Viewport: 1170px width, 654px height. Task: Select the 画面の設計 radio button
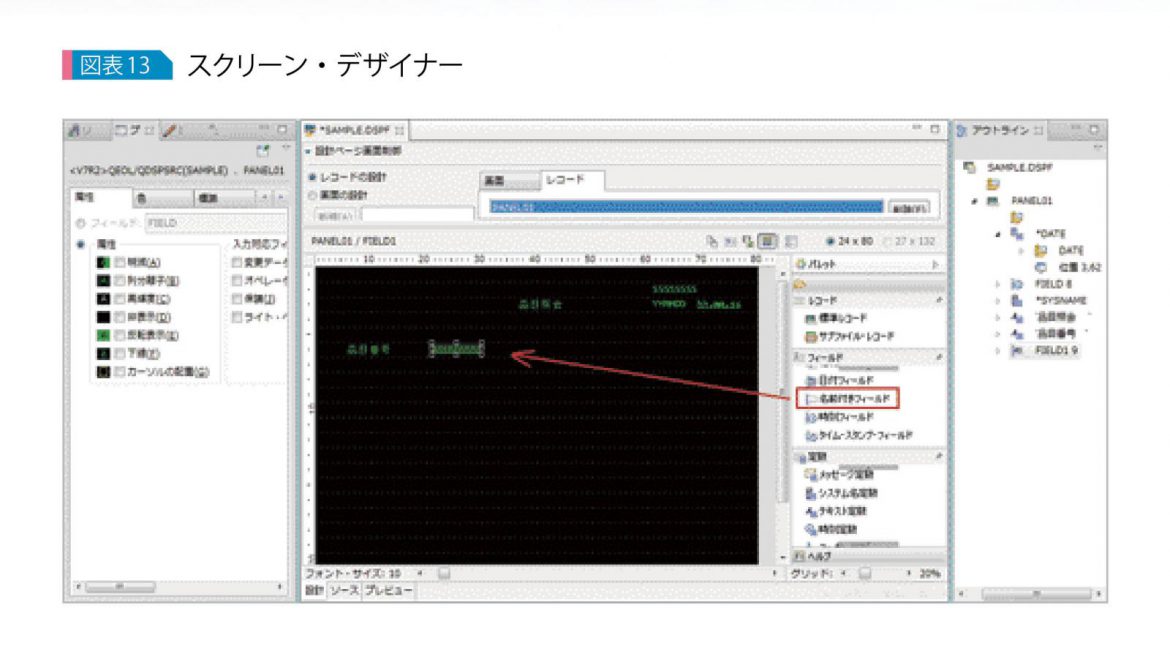313,196
